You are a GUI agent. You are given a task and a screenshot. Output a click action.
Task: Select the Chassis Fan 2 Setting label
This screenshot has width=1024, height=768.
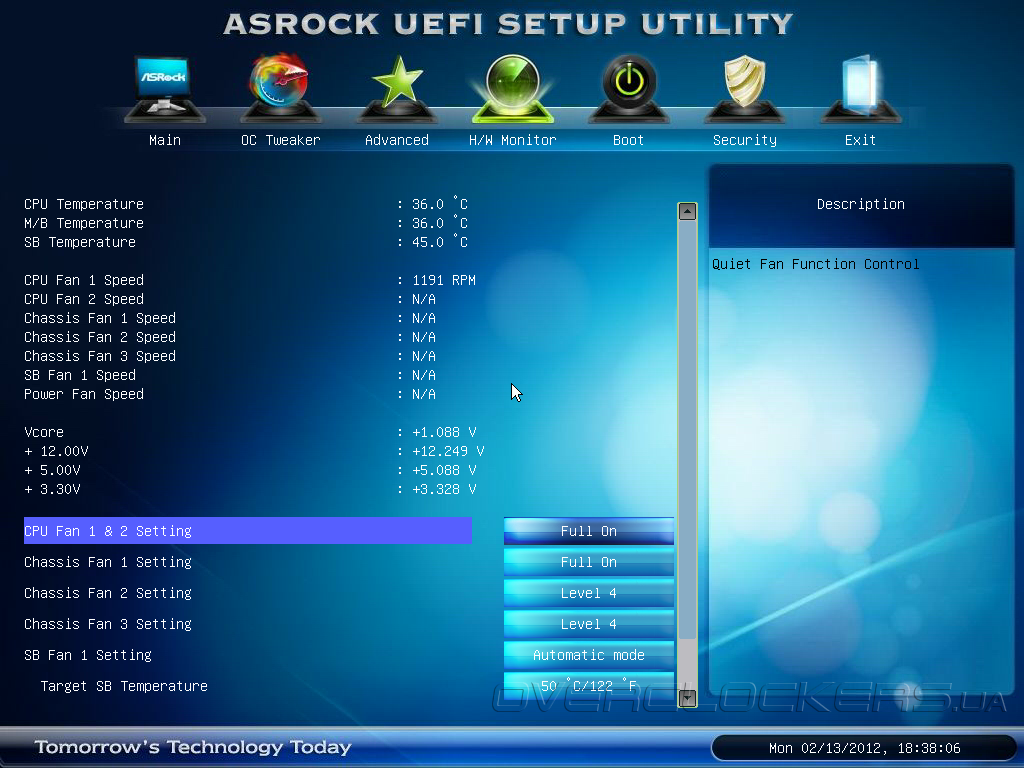pyautogui.click(x=108, y=593)
